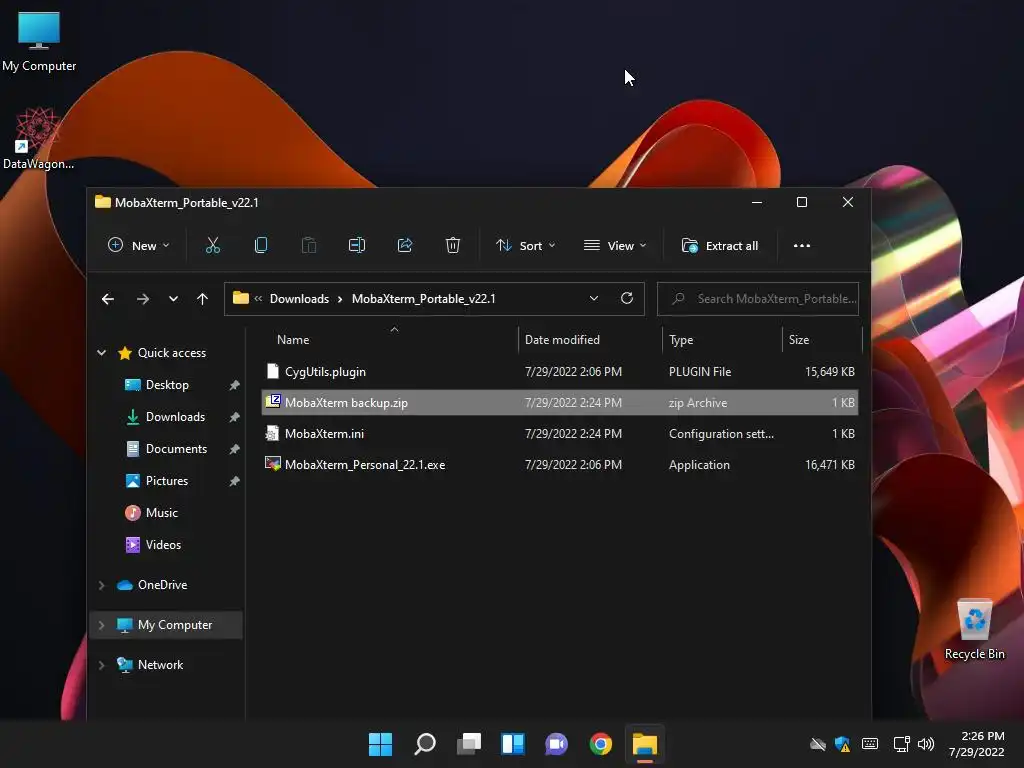The height and width of the screenshot is (768, 1024).
Task: Open Documents in Quick access
Action: click(x=176, y=449)
